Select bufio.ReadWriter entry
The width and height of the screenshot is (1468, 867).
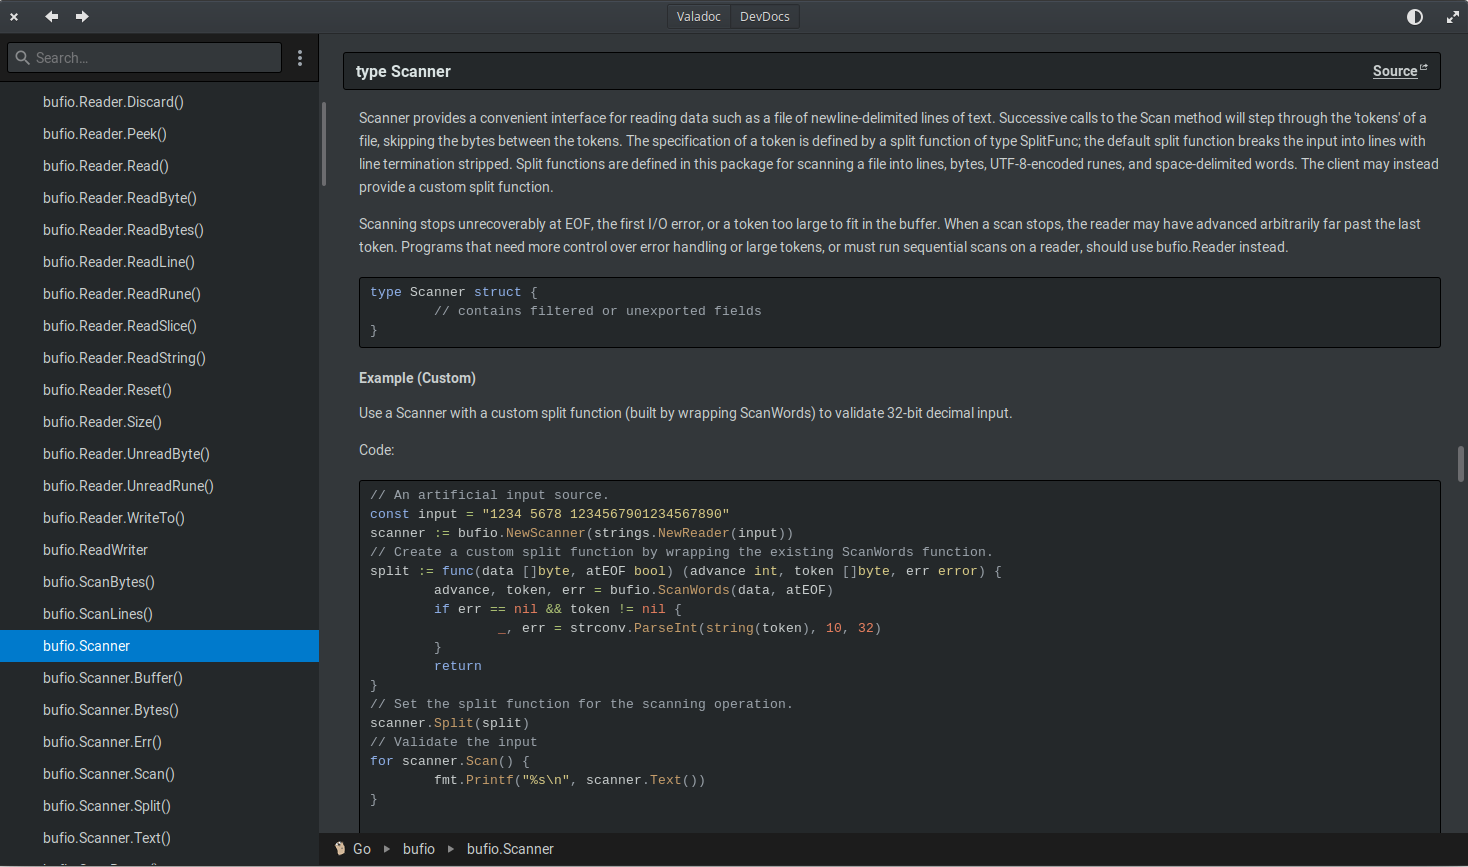(x=160, y=550)
